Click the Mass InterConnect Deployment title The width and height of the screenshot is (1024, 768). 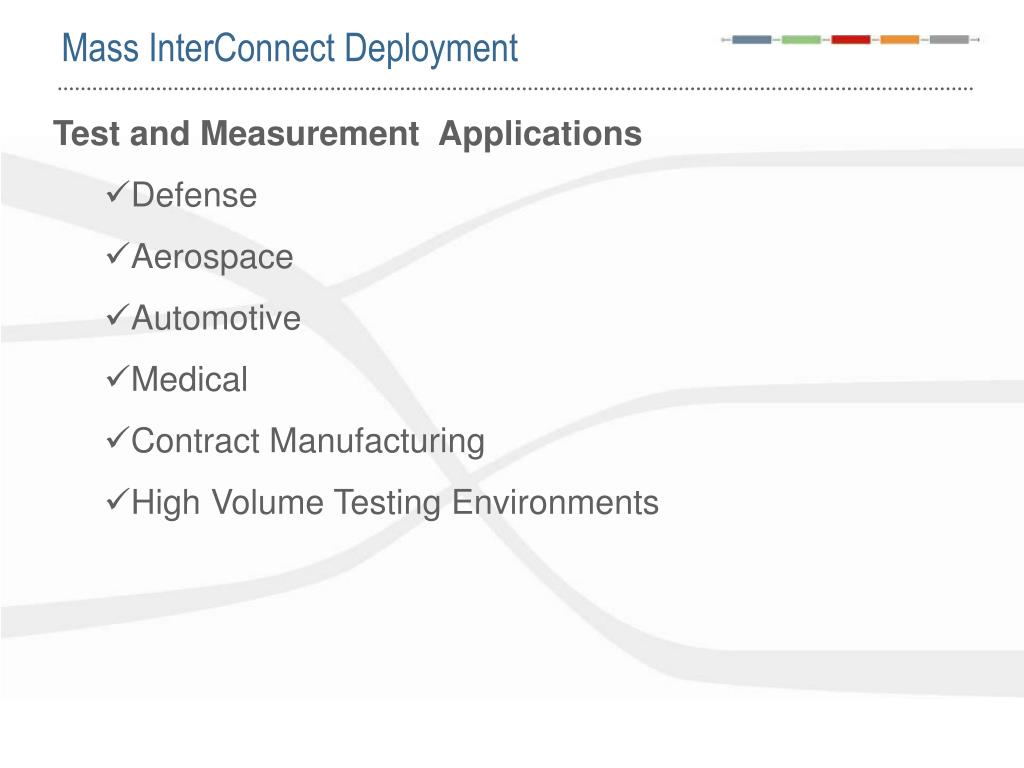point(290,49)
